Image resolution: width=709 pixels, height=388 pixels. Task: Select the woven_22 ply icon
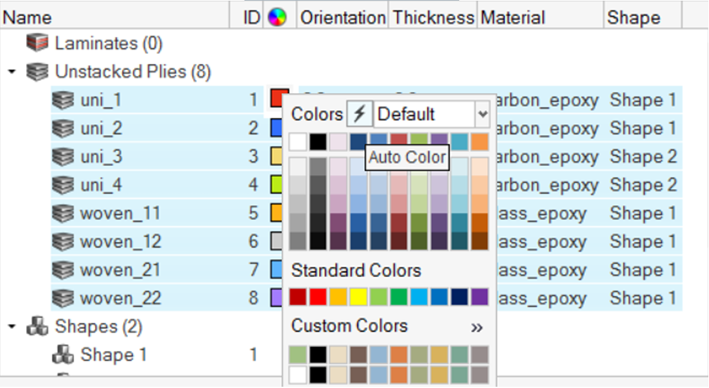coord(63,298)
